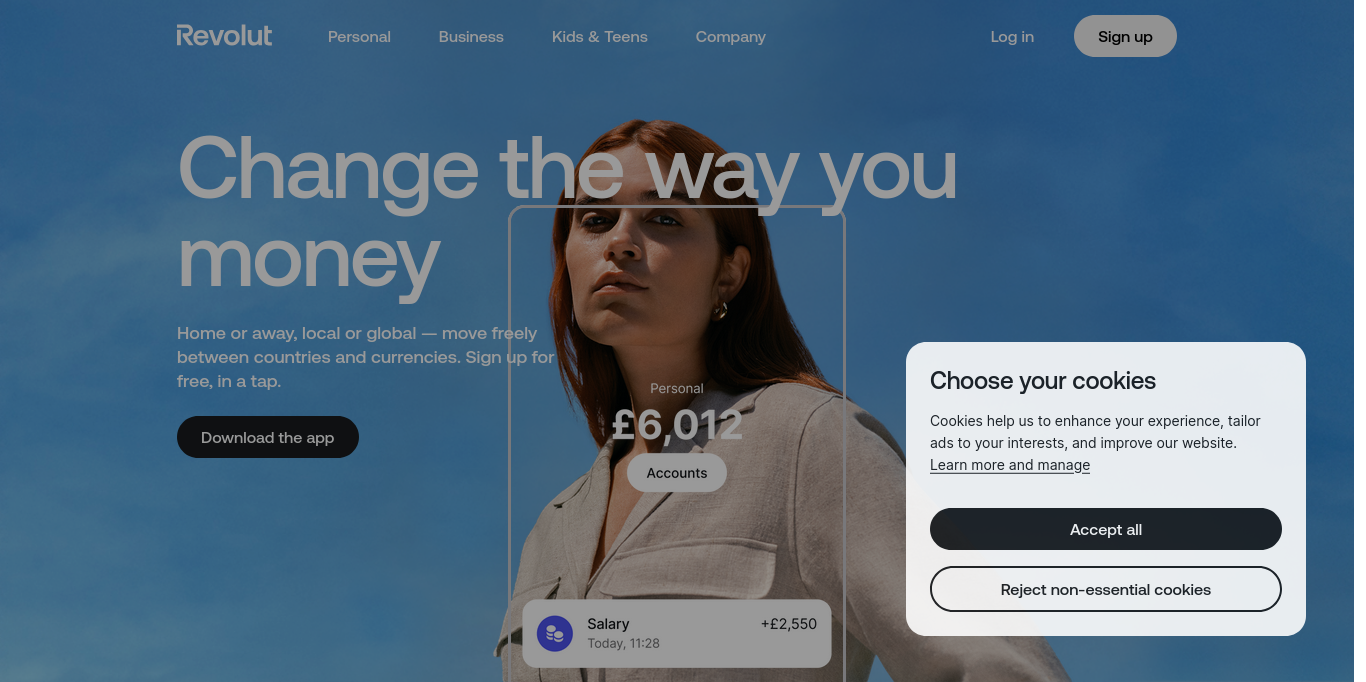Hit the Sign up button
Screen dimensions: 1366x682
click(1125, 36)
